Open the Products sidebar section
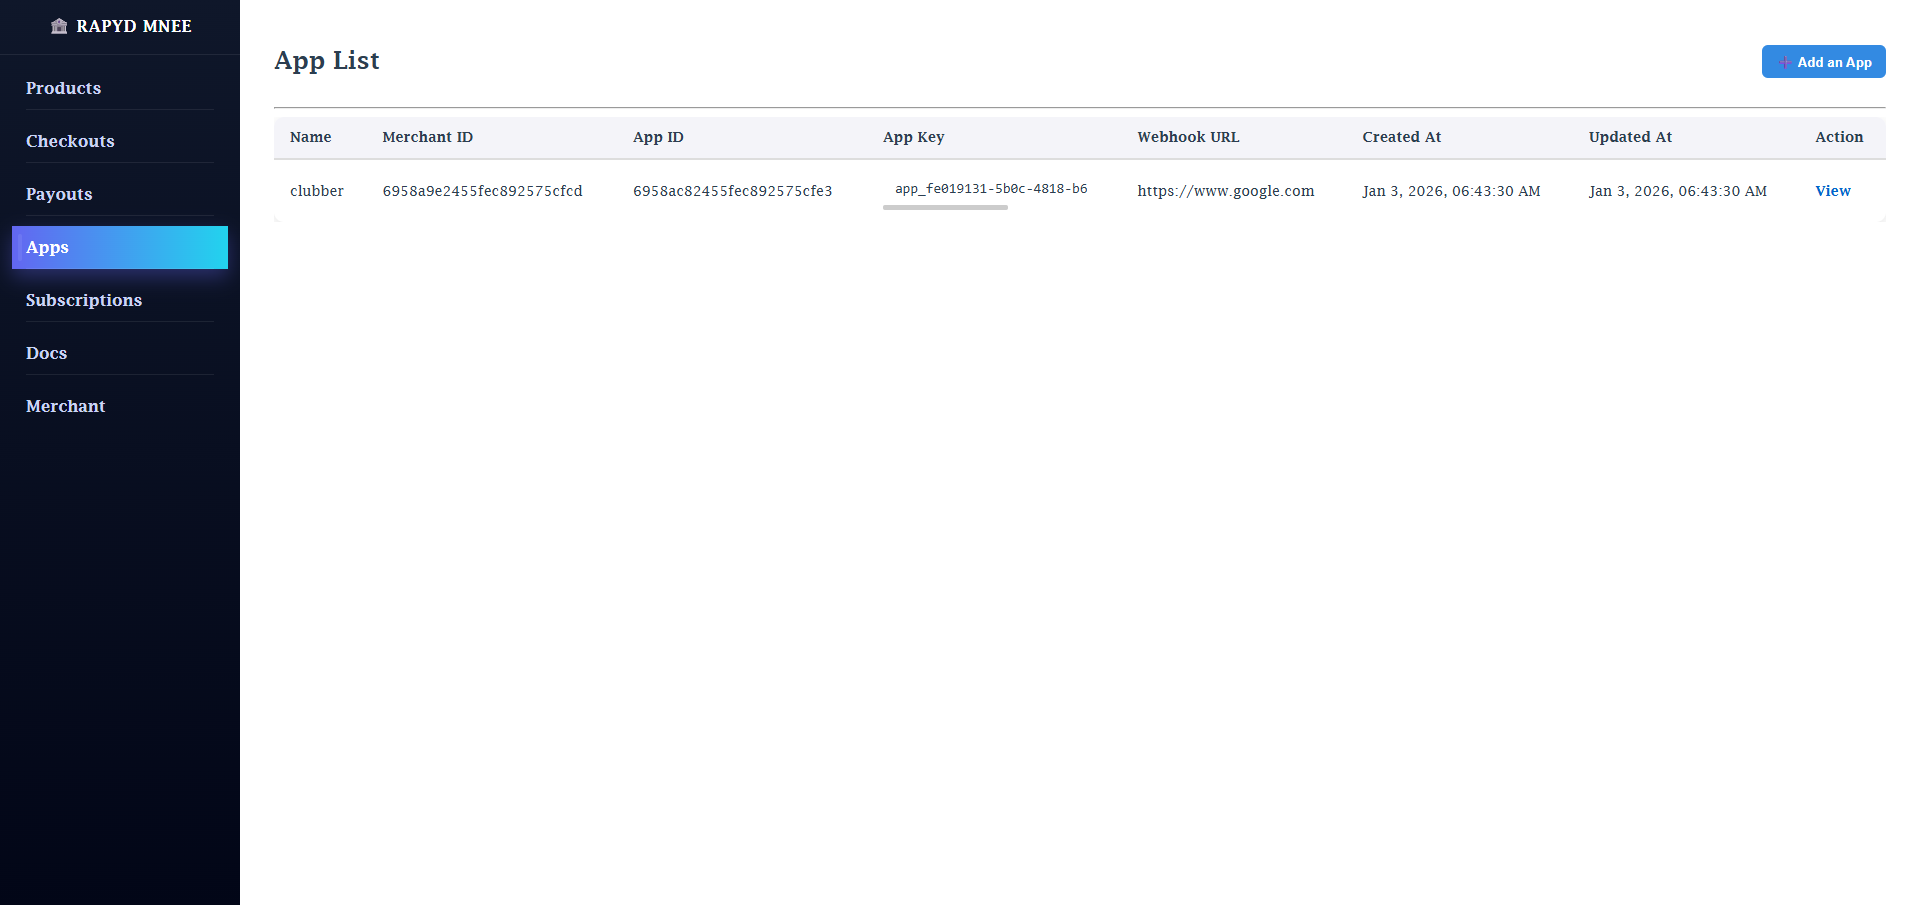1919x905 pixels. 119,88
